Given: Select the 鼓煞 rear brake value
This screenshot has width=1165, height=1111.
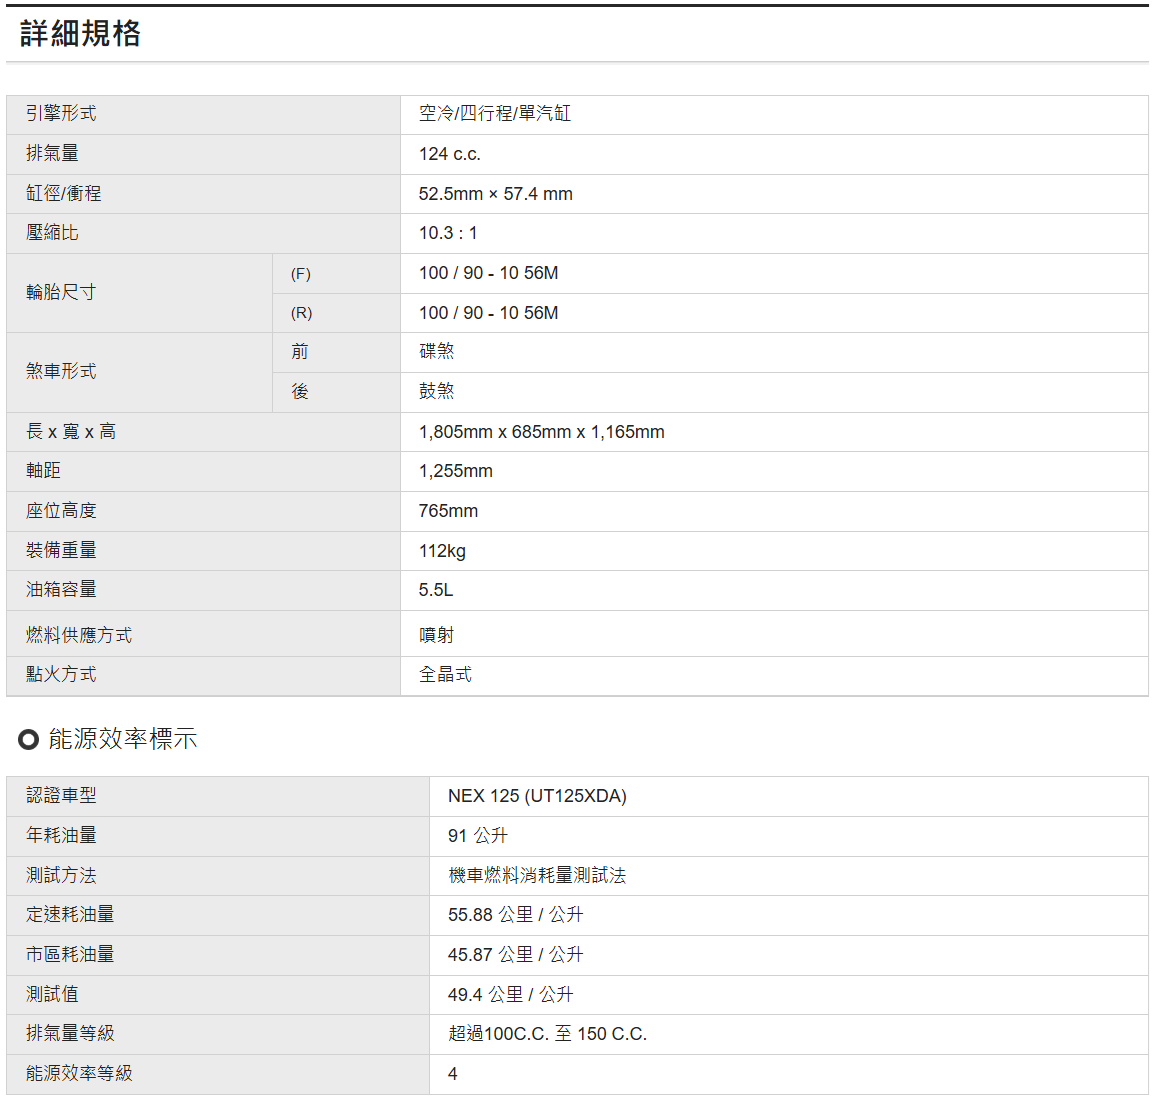Looking at the screenshot, I should (x=436, y=391).
